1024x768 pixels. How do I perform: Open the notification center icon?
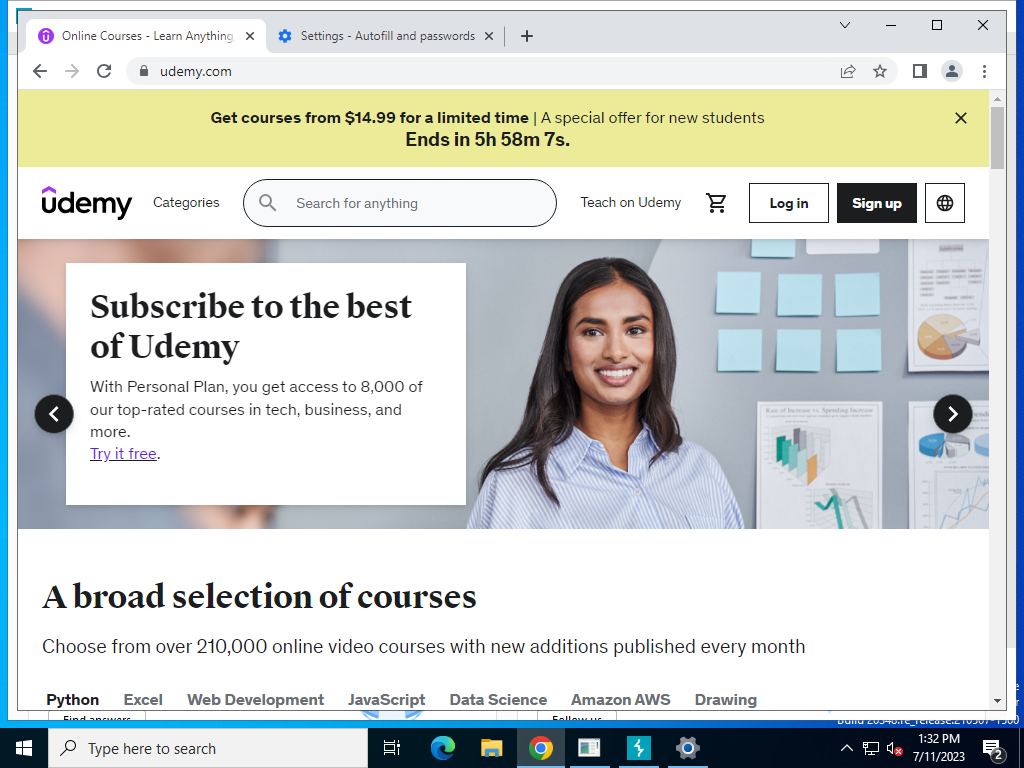coord(992,748)
